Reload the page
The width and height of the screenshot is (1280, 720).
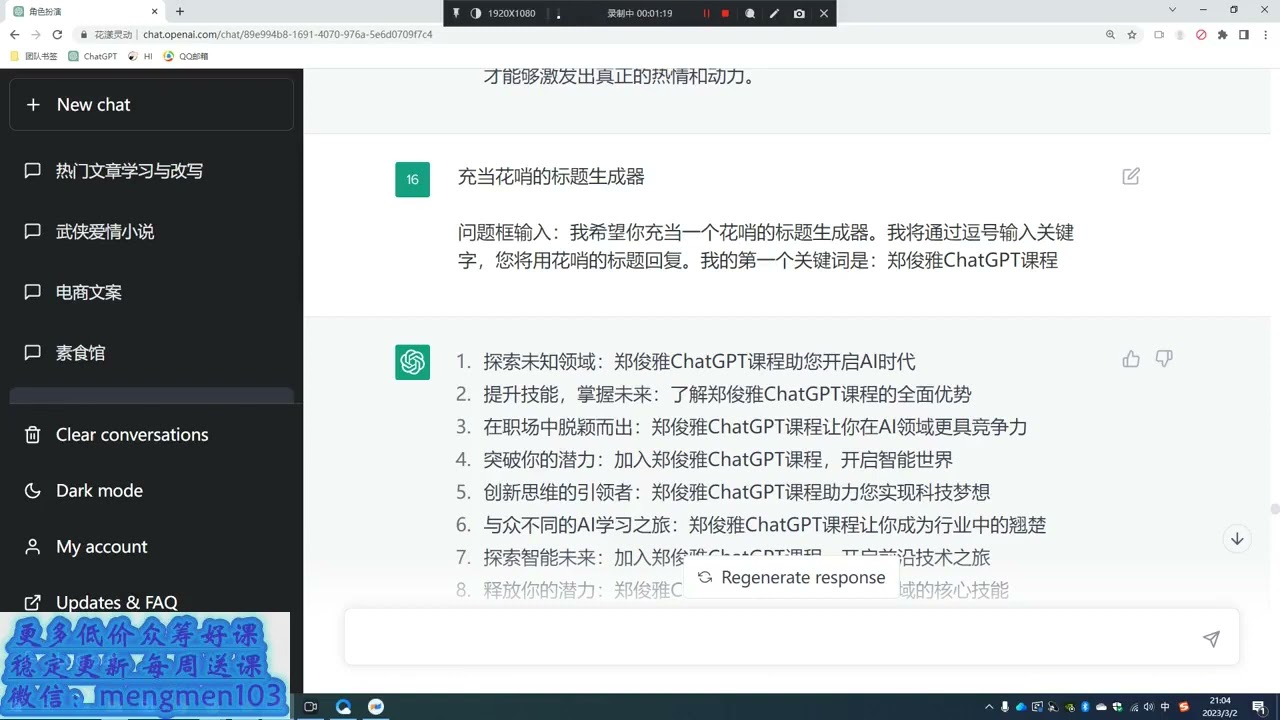(57, 34)
